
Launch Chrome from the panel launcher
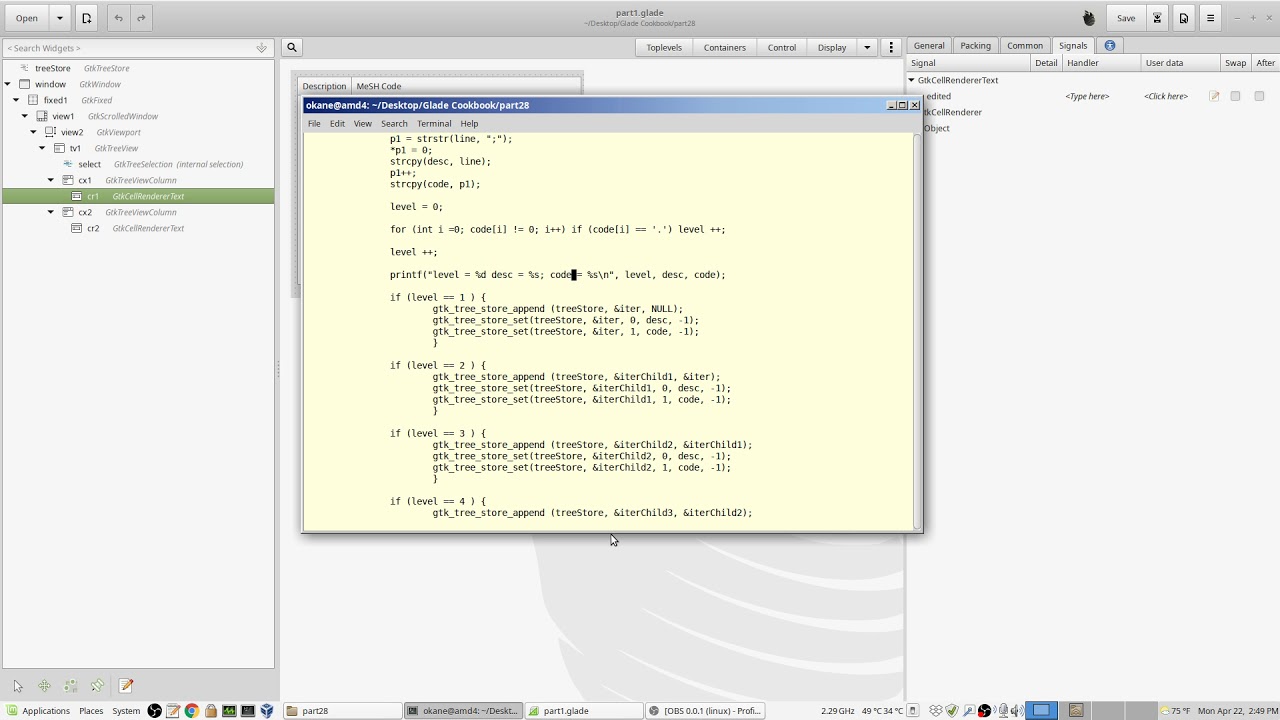[x=192, y=711]
